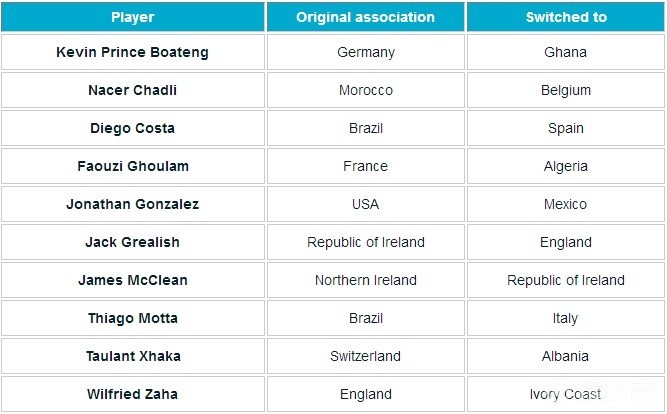Screen dimensions: 668x414
Task: Click the Germany original association cell
Action: [366, 52]
